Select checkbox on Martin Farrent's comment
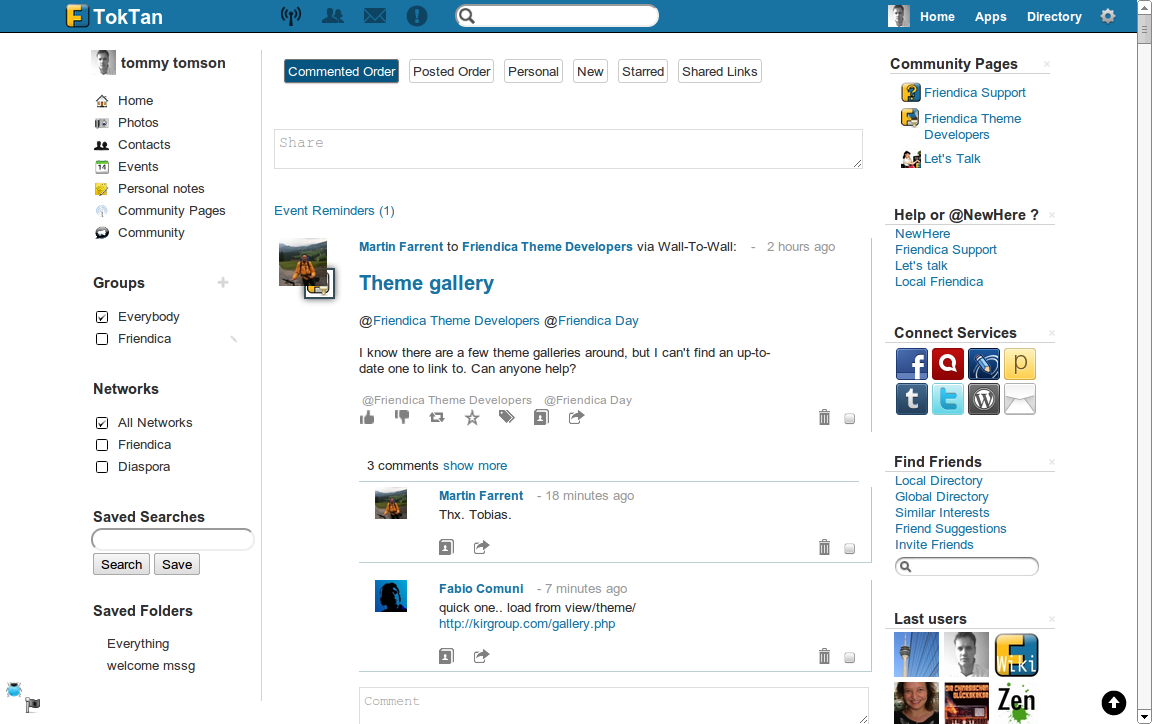The image size is (1152, 724). point(849,548)
